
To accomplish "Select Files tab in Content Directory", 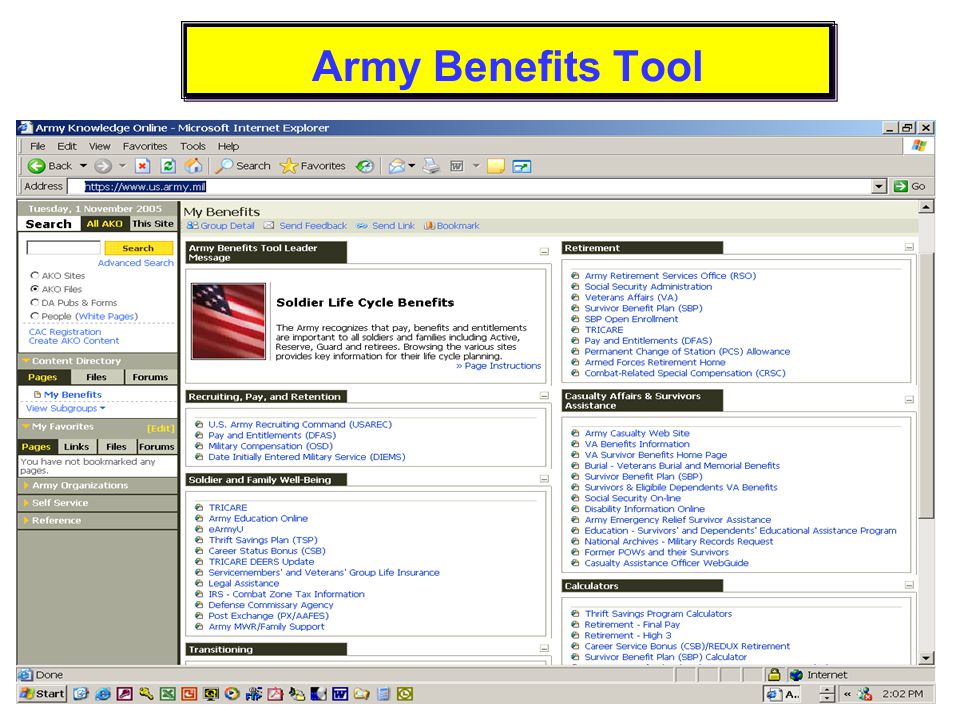I will pos(97,377).
